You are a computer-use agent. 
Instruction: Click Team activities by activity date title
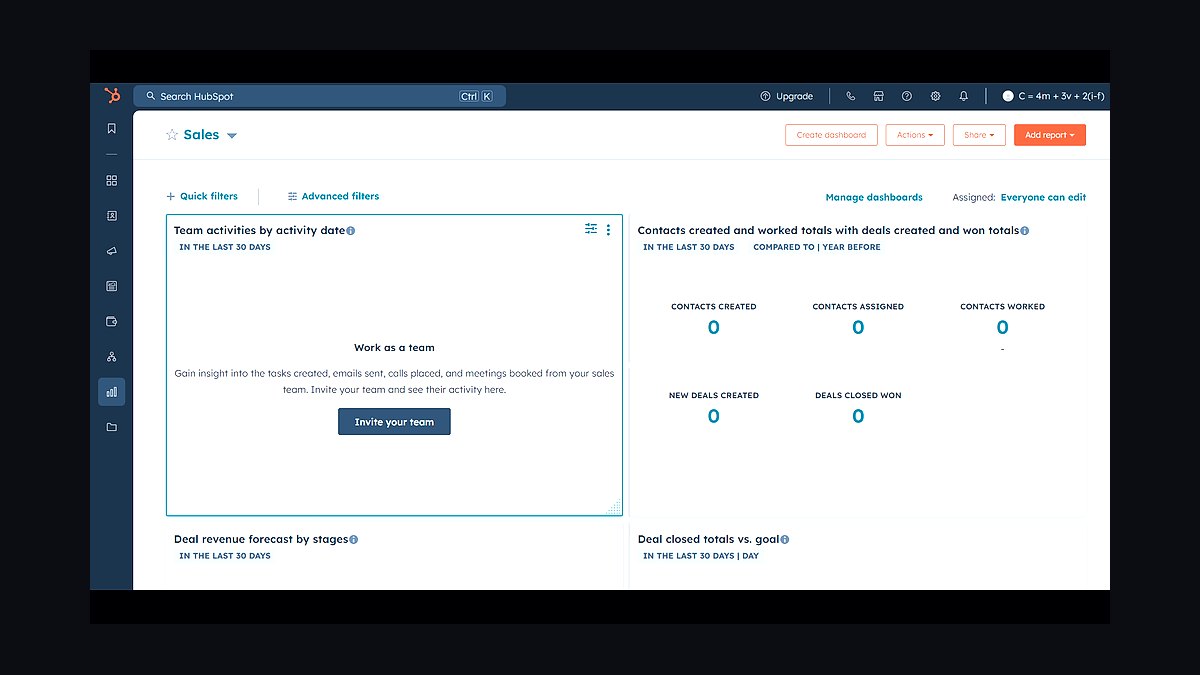pyautogui.click(x=259, y=231)
